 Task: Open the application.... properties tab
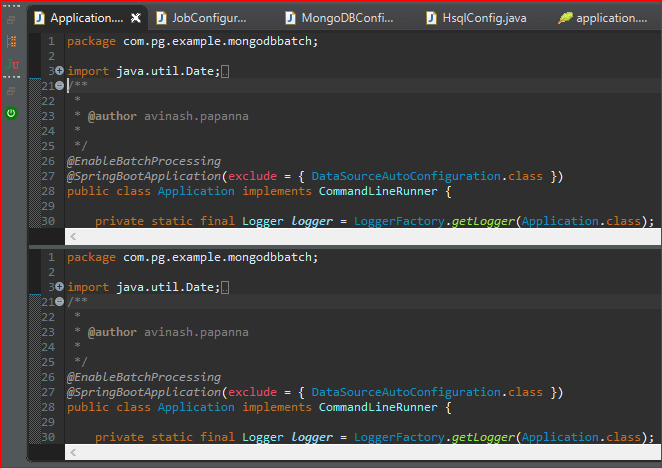(x=602, y=18)
